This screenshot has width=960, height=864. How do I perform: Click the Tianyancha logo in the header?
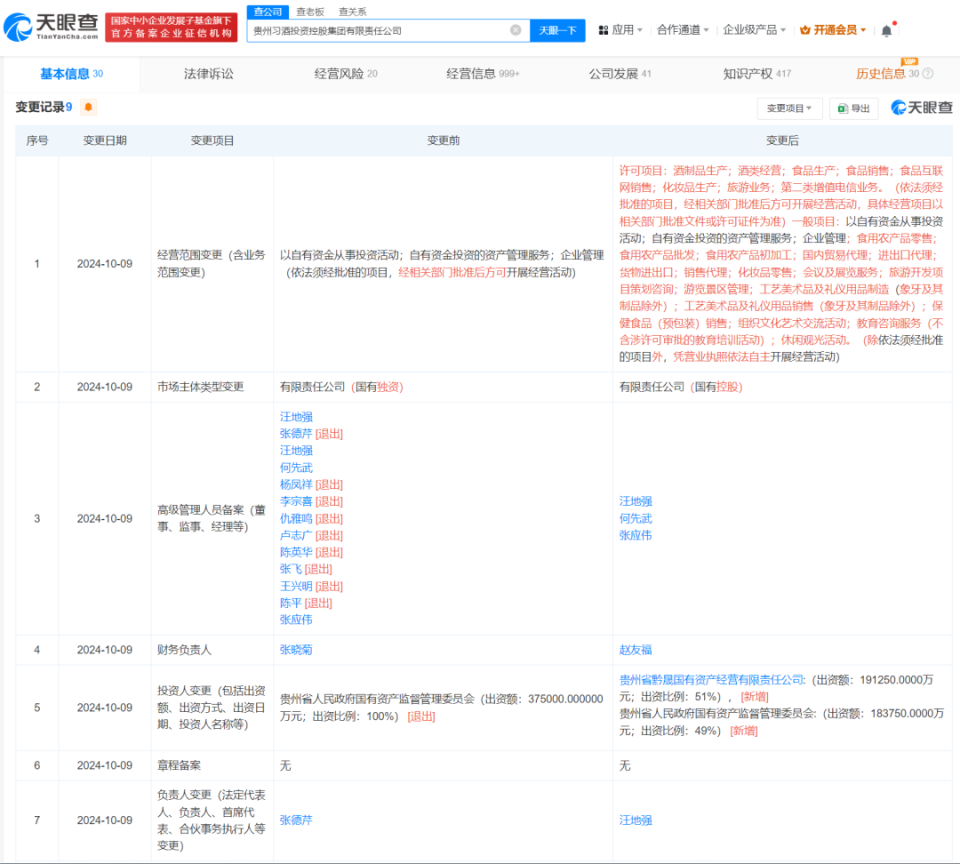(51, 27)
